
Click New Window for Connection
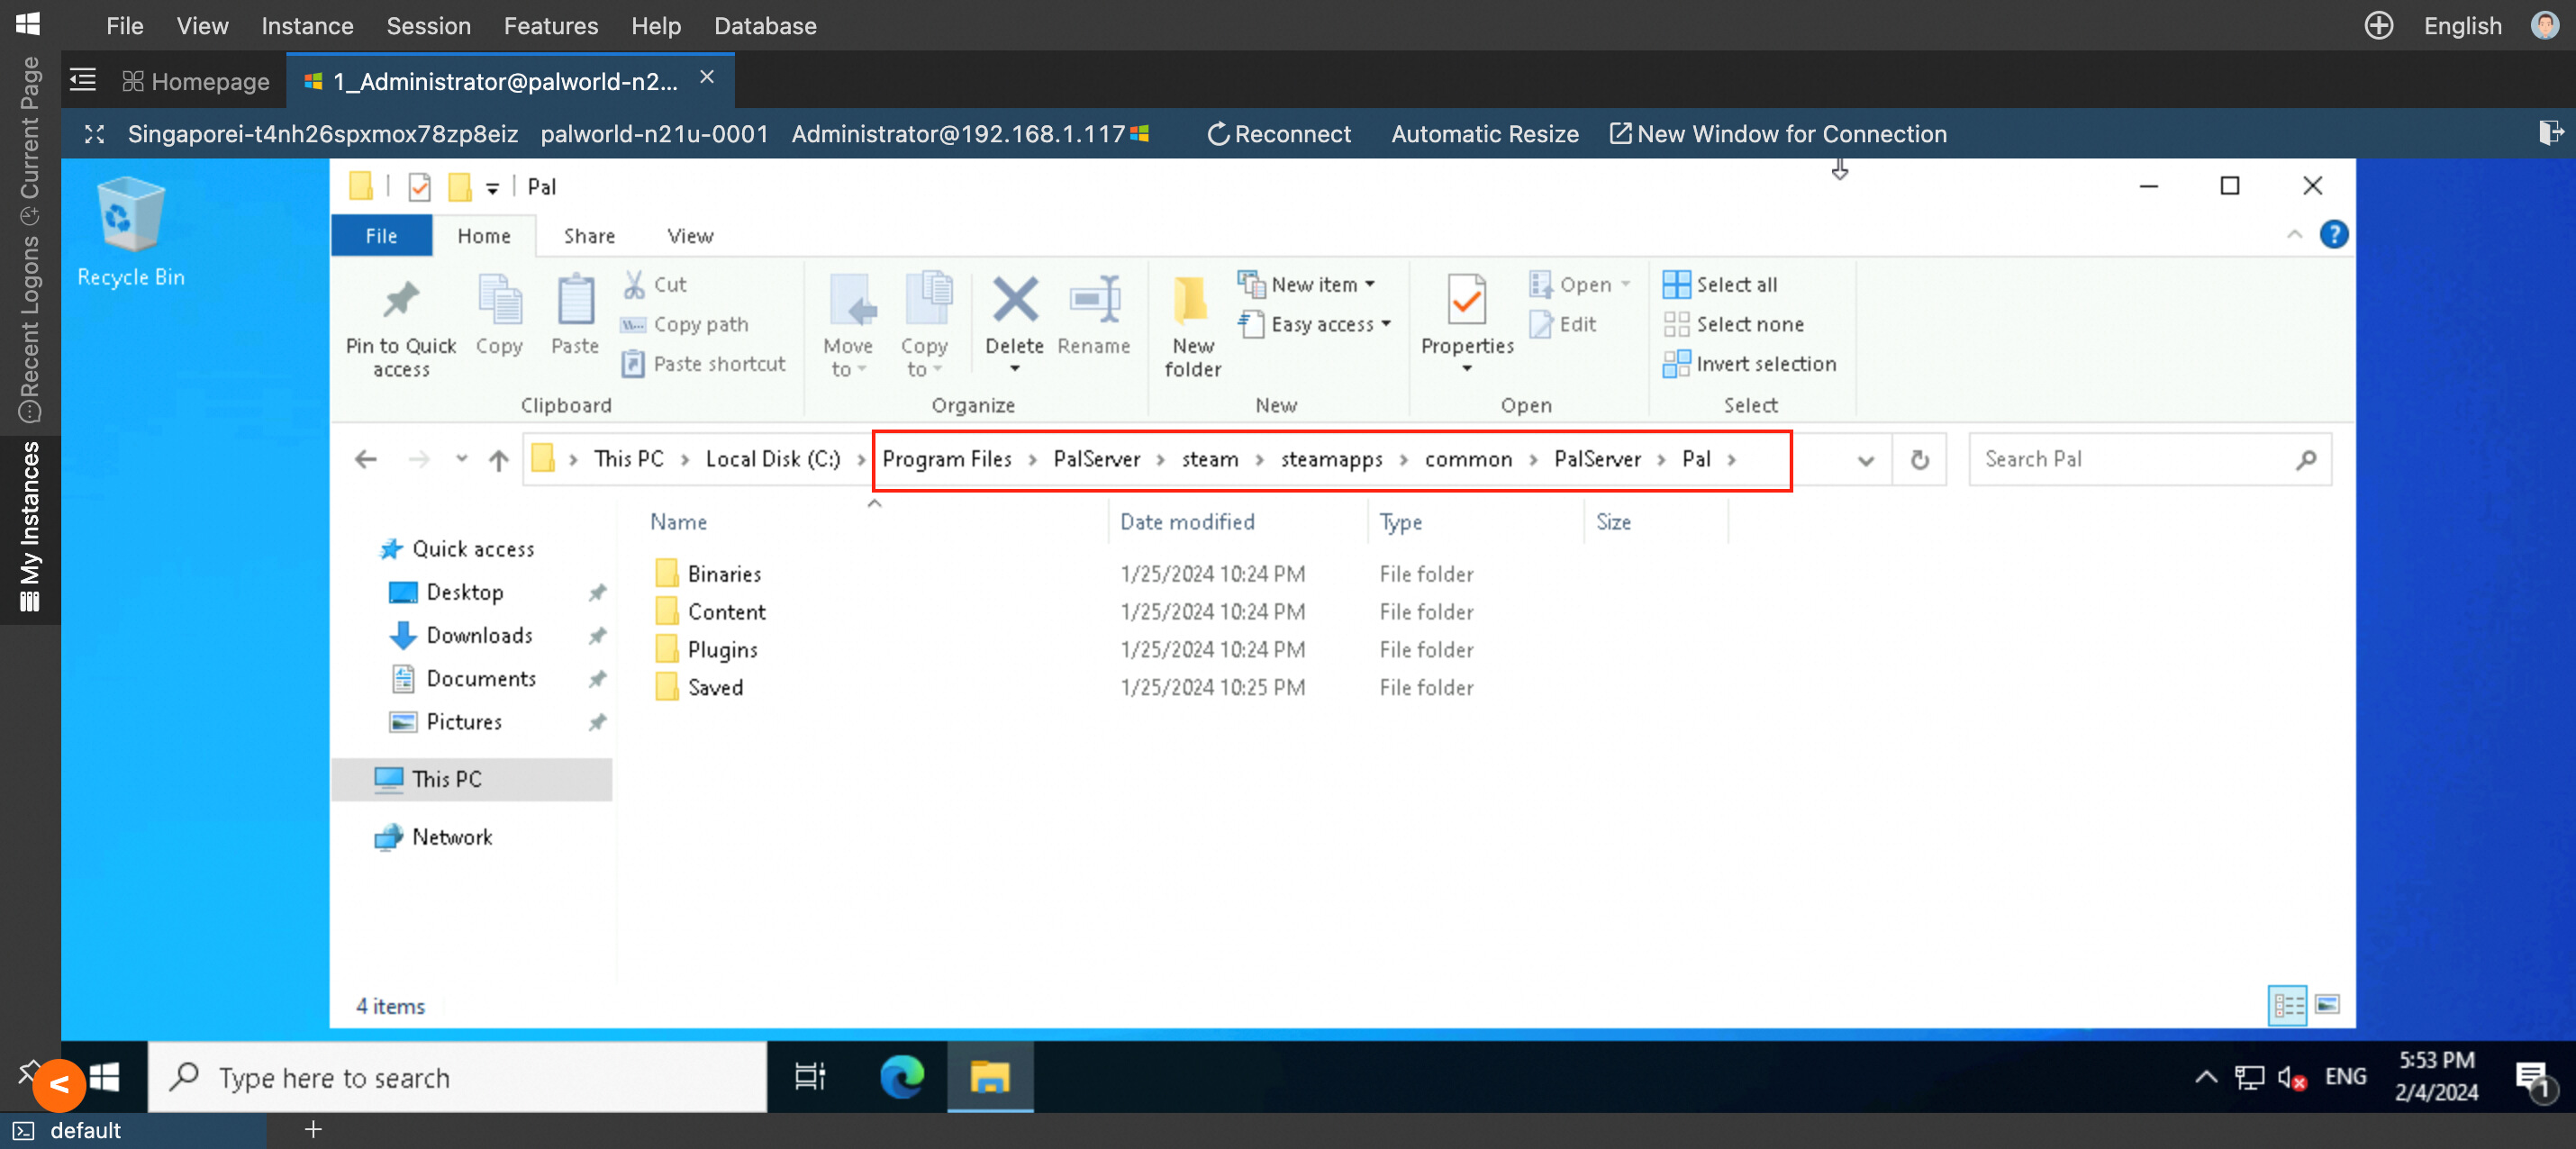1778,134
